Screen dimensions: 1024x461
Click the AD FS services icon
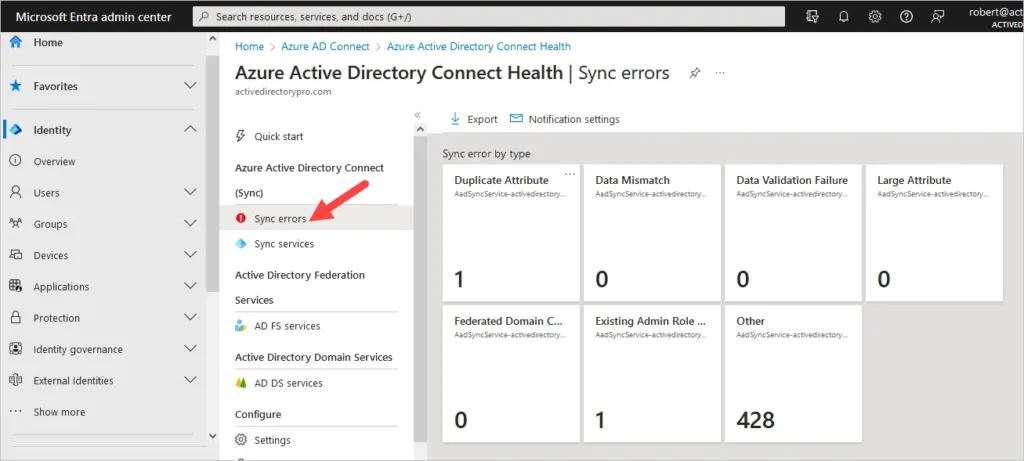point(241,326)
